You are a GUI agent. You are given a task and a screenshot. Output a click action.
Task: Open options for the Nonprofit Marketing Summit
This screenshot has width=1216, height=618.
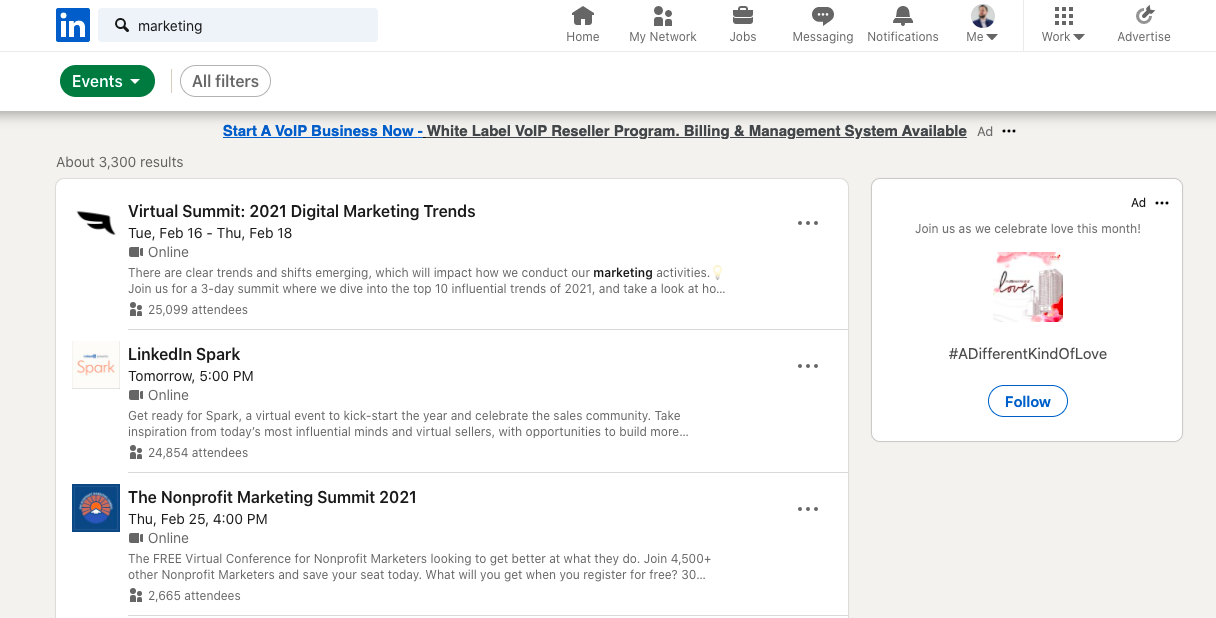[807, 509]
